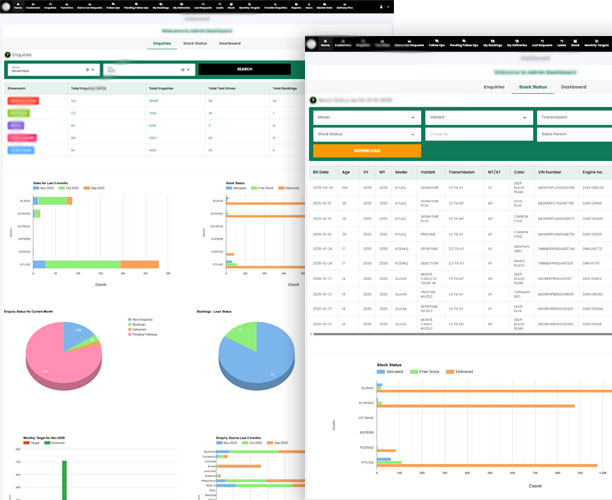Expand the Model dropdown filter
Image resolution: width=612 pixels, height=500 pixels.
click(x=365, y=116)
